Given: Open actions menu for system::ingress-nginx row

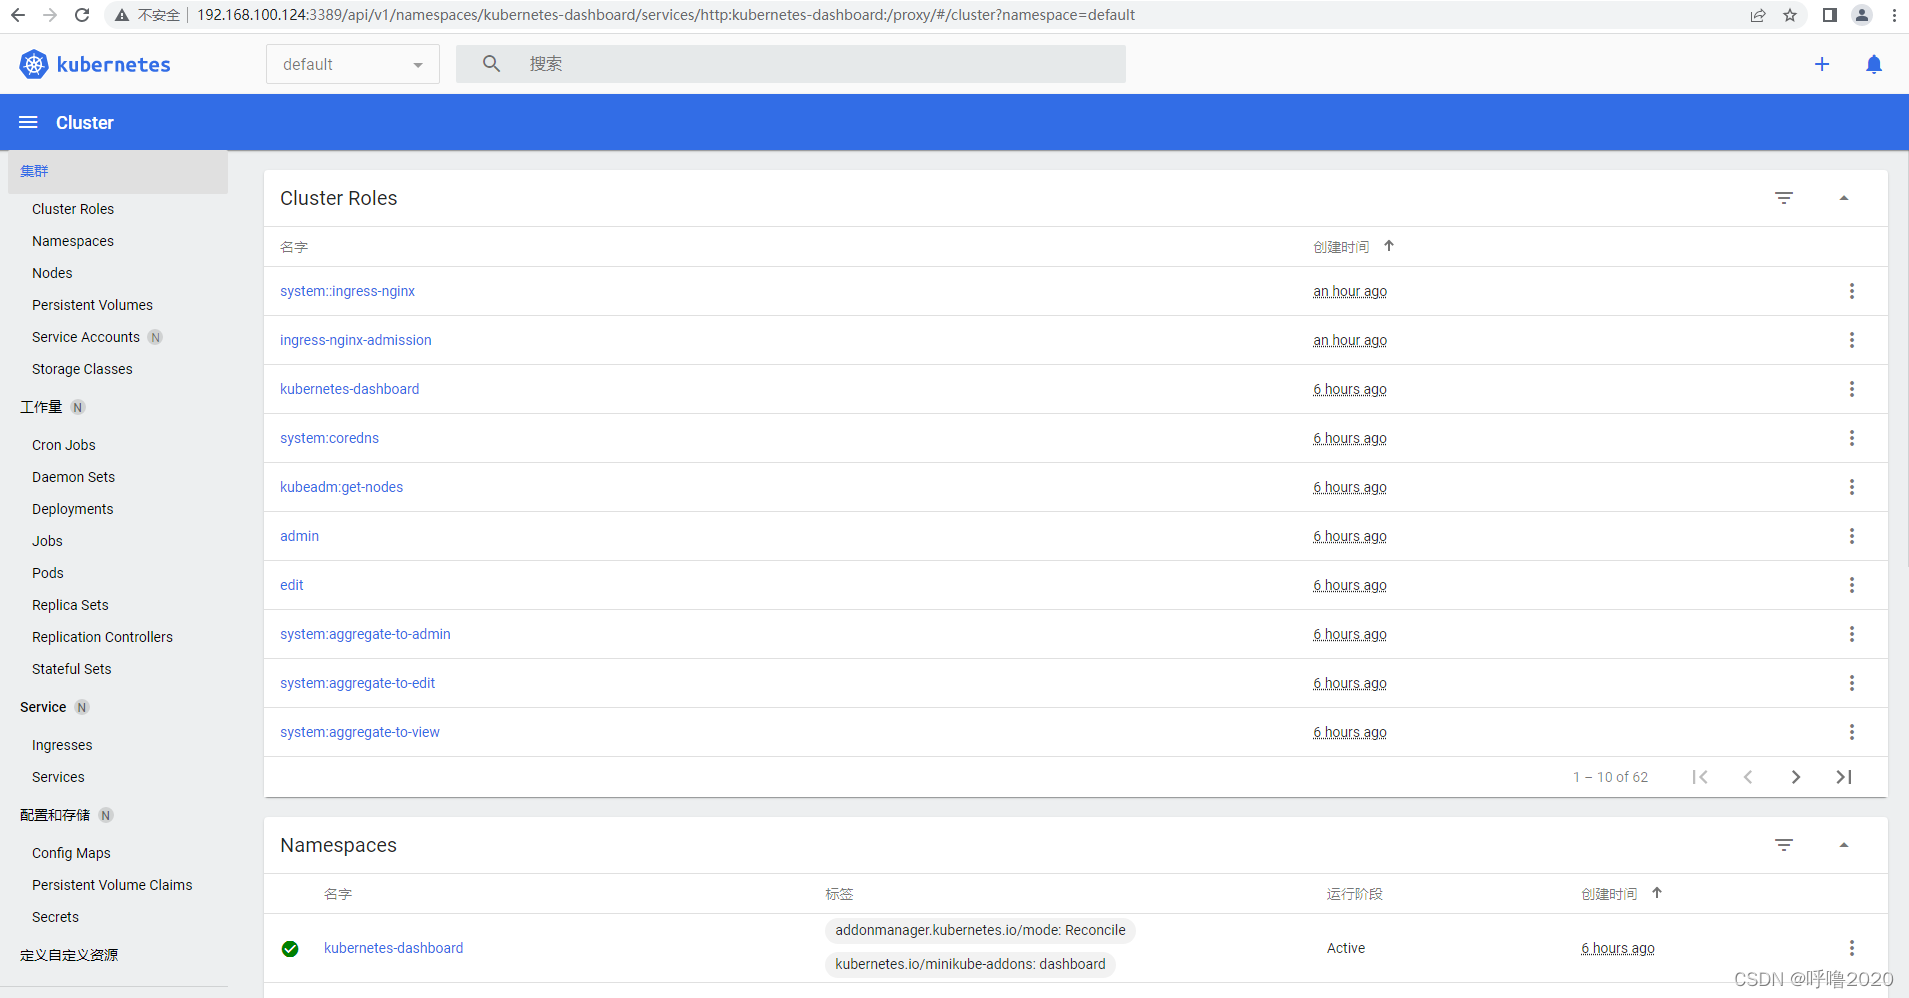Looking at the screenshot, I should pyautogui.click(x=1852, y=291).
